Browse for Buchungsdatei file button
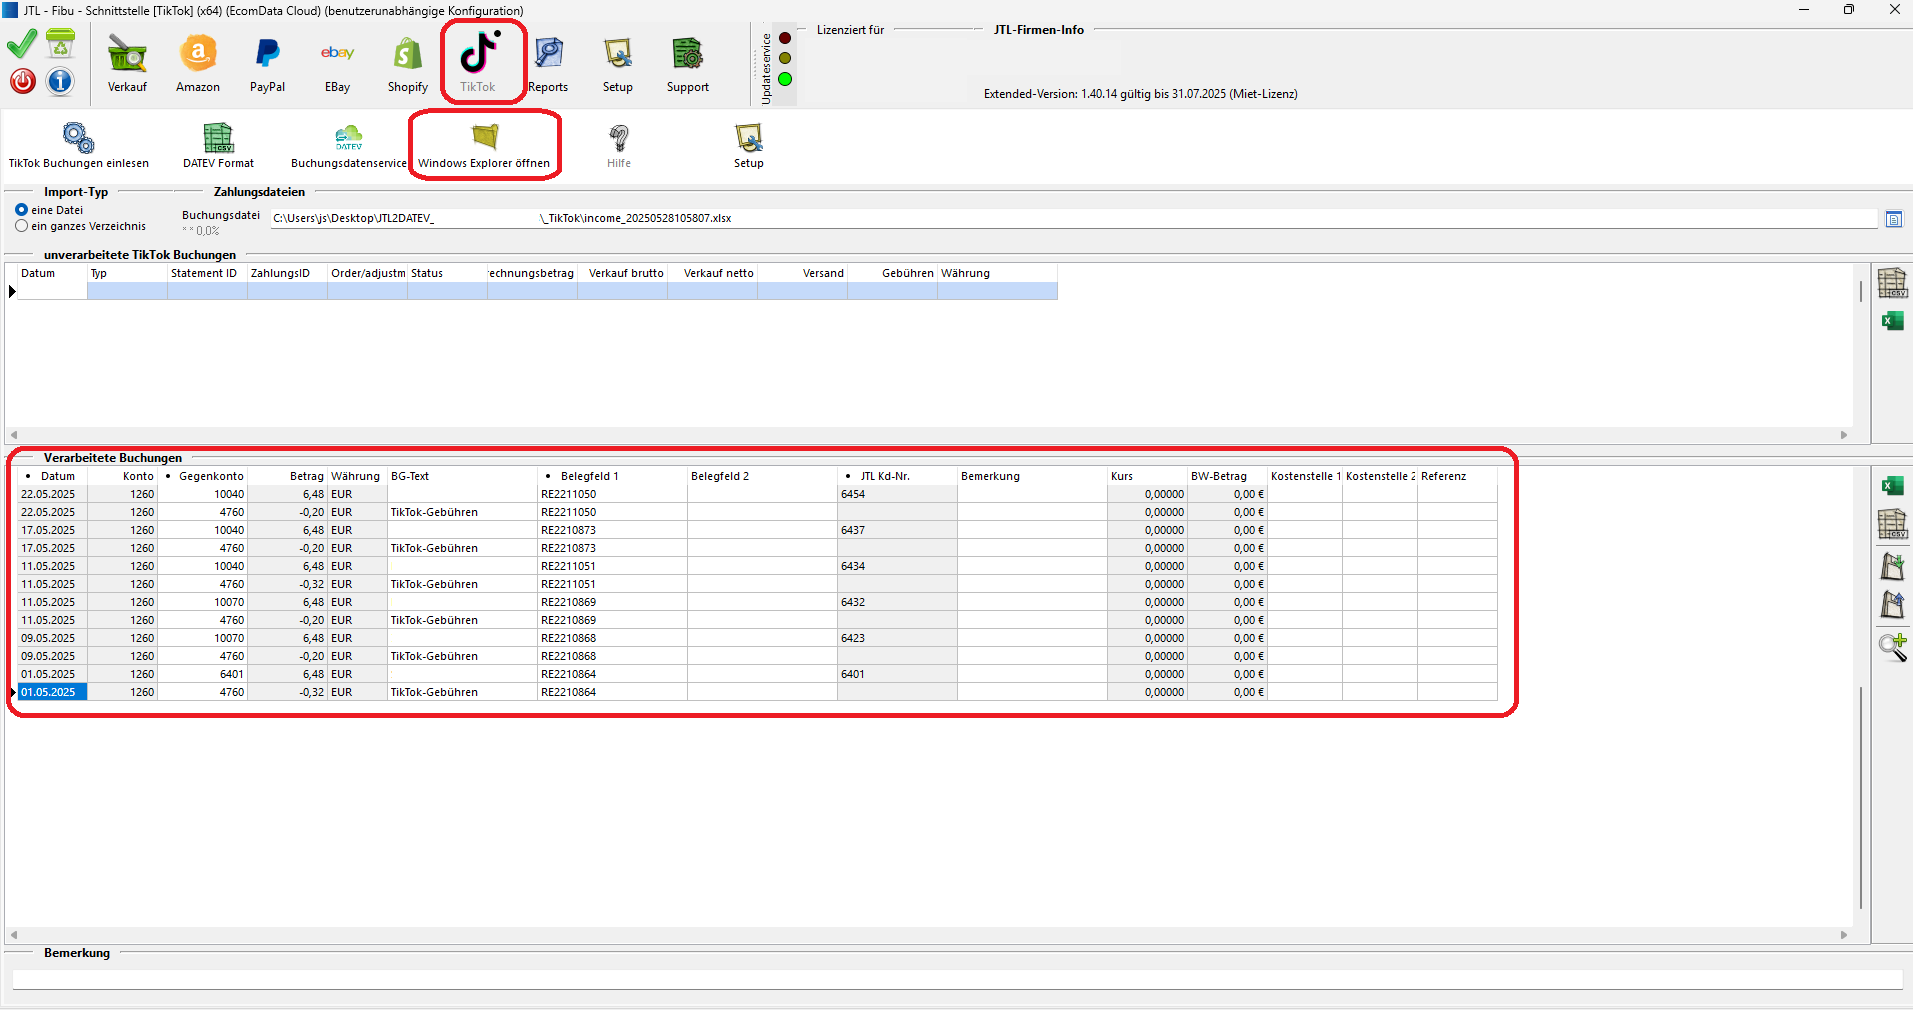1913x1010 pixels. (x=1893, y=219)
